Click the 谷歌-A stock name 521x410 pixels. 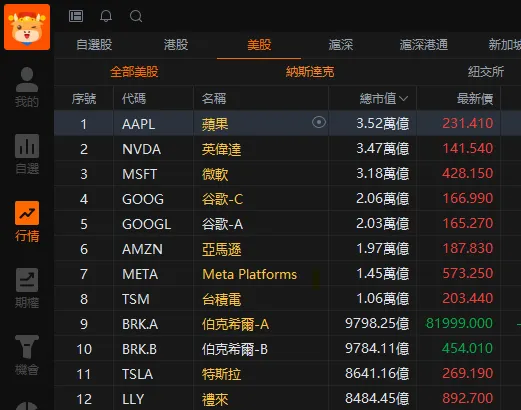tap(222, 224)
